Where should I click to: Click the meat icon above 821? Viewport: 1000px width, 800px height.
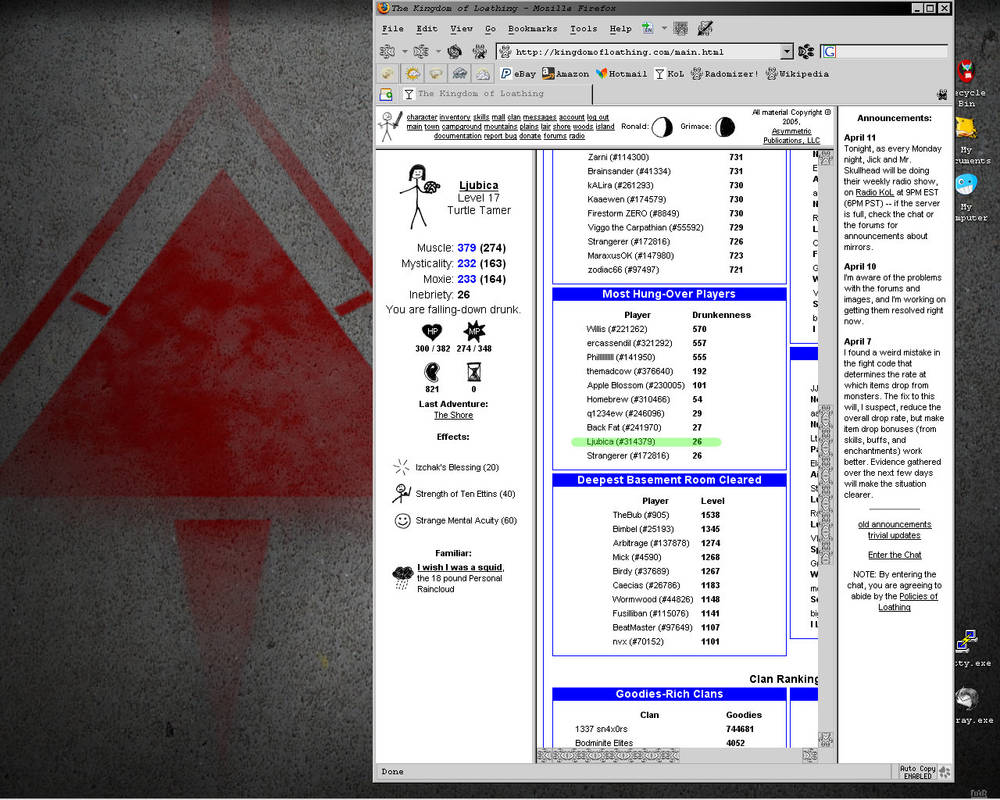pyautogui.click(x=432, y=372)
